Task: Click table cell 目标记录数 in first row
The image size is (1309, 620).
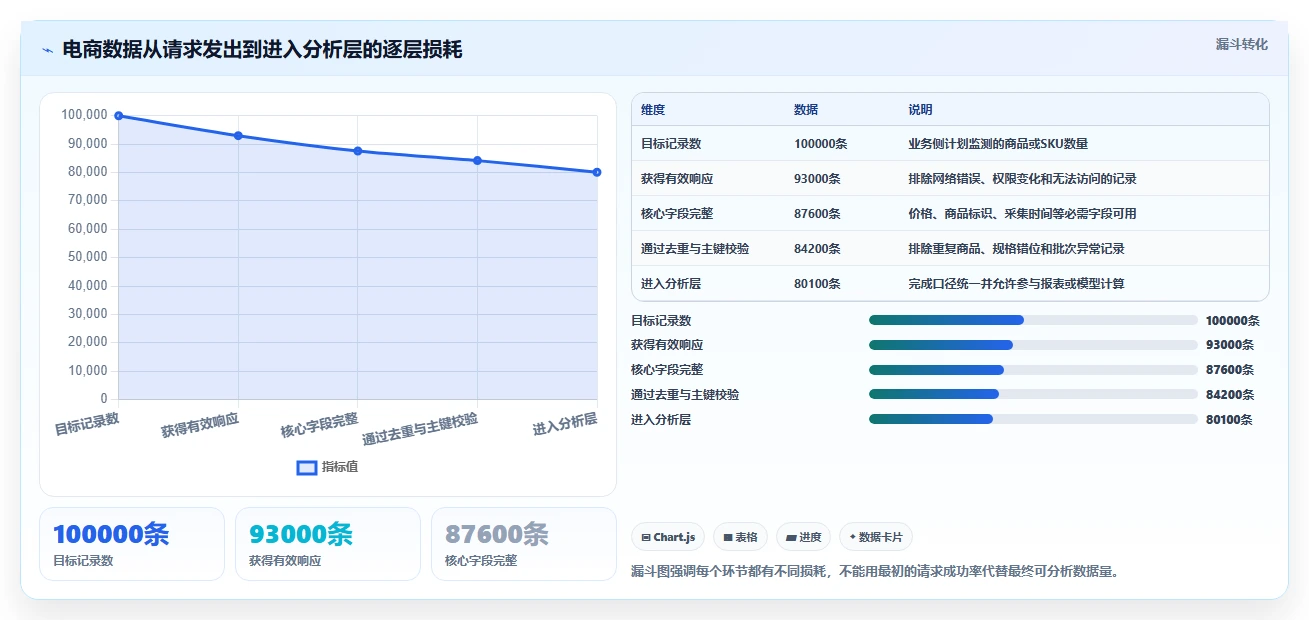Action: pyautogui.click(x=671, y=144)
